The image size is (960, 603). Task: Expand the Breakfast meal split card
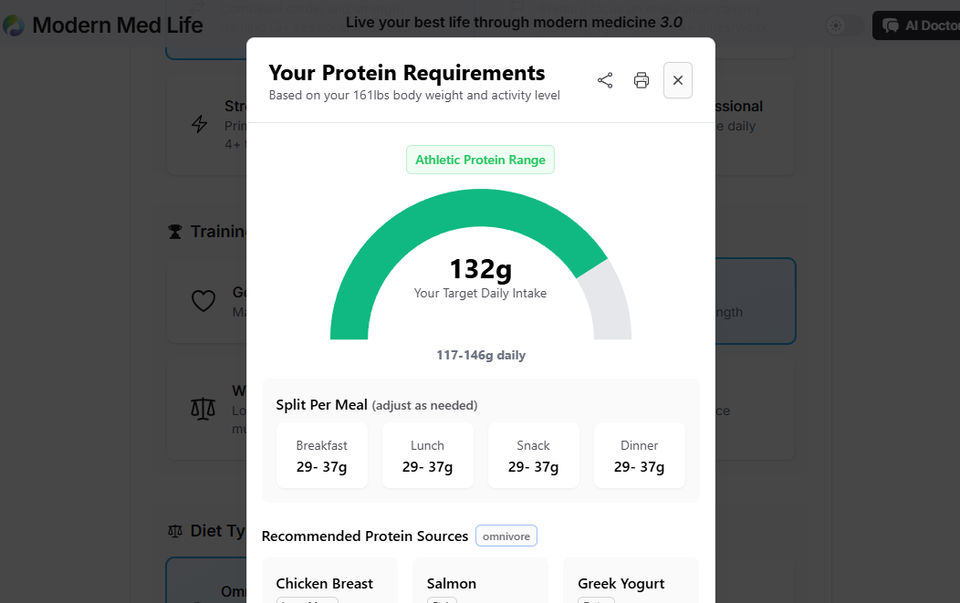click(x=322, y=455)
